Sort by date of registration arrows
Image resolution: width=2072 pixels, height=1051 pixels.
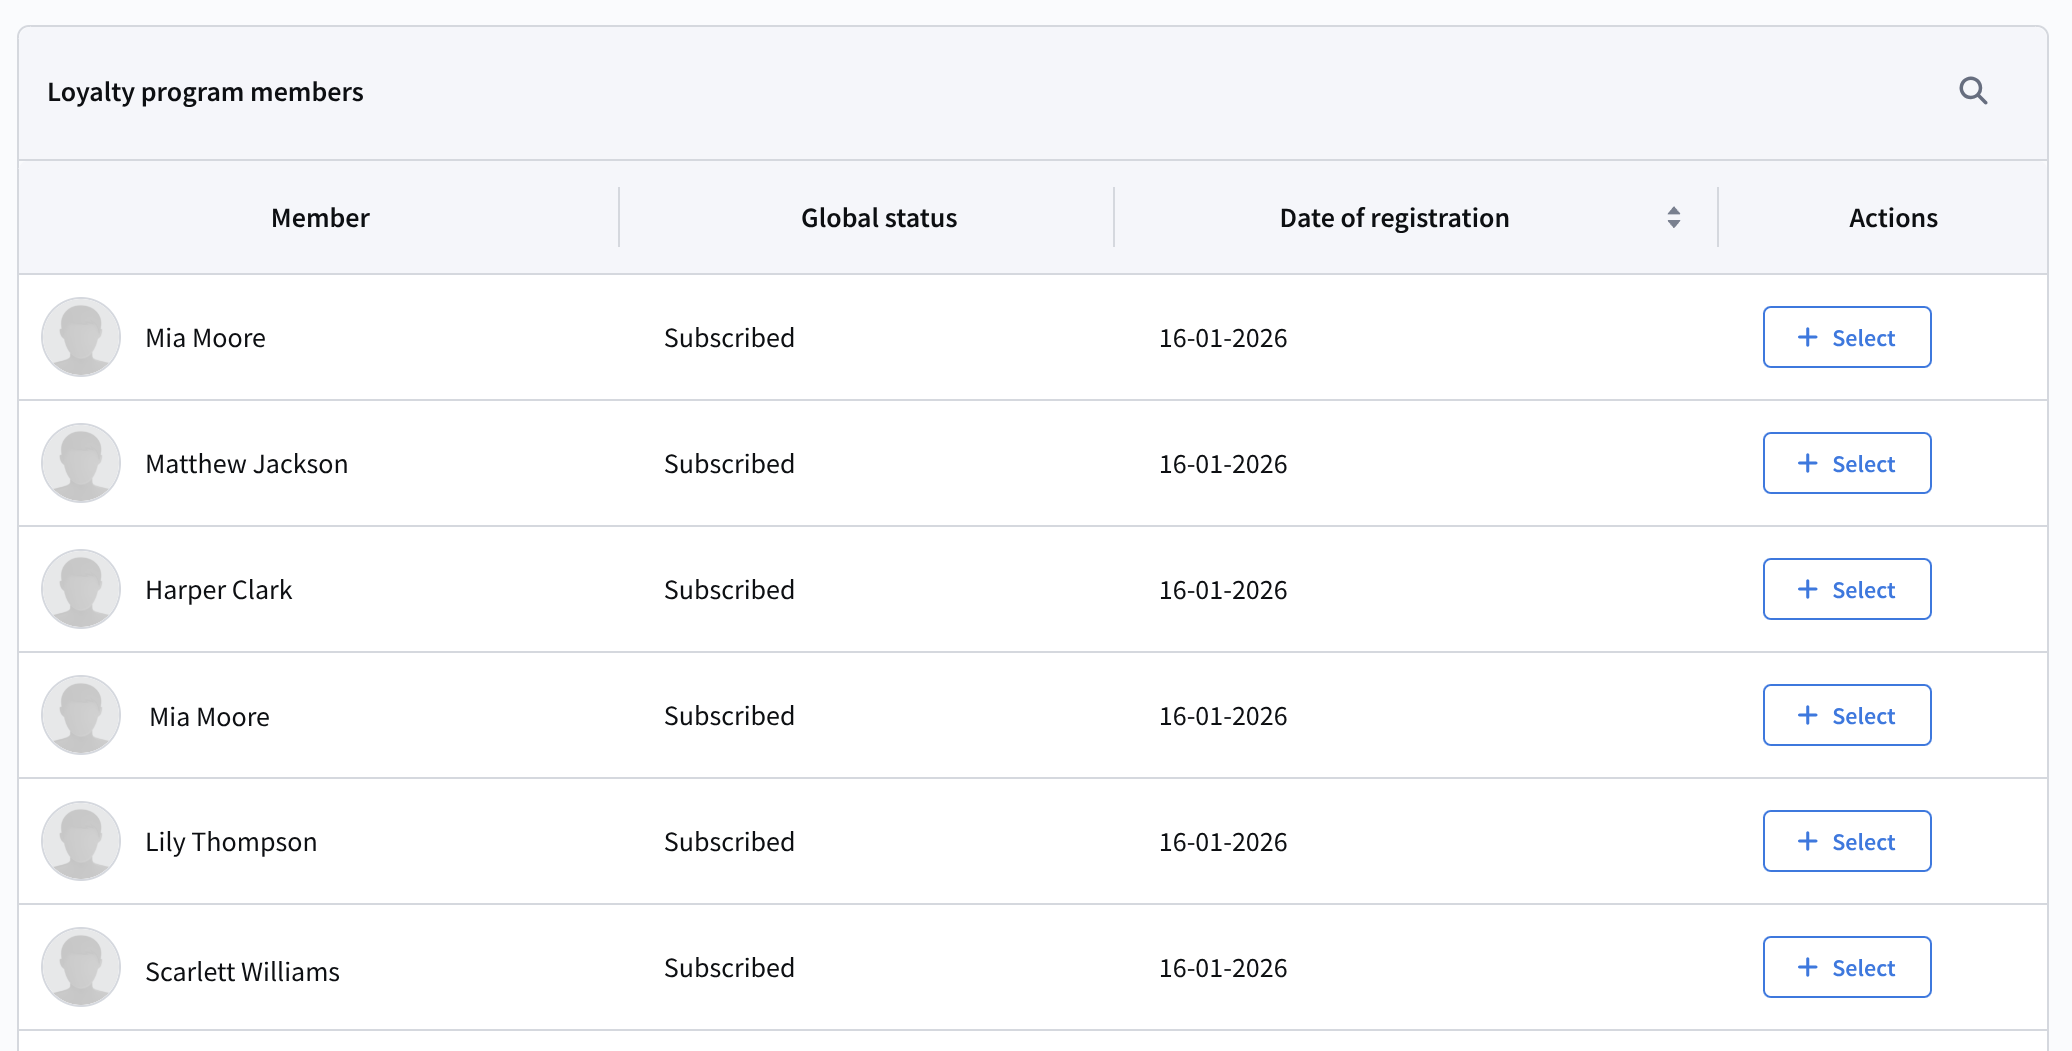1673,218
